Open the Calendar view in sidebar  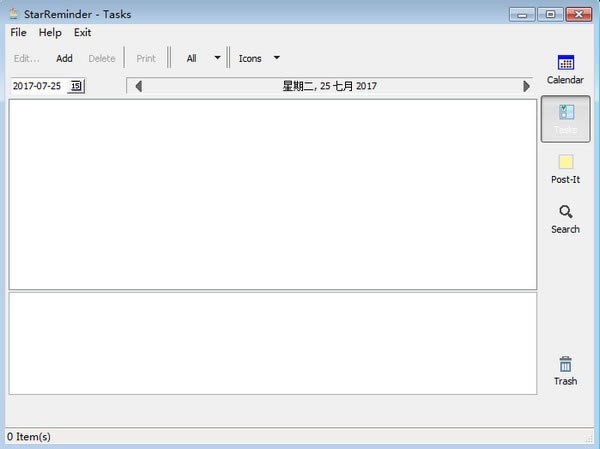(x=565, y=69)
